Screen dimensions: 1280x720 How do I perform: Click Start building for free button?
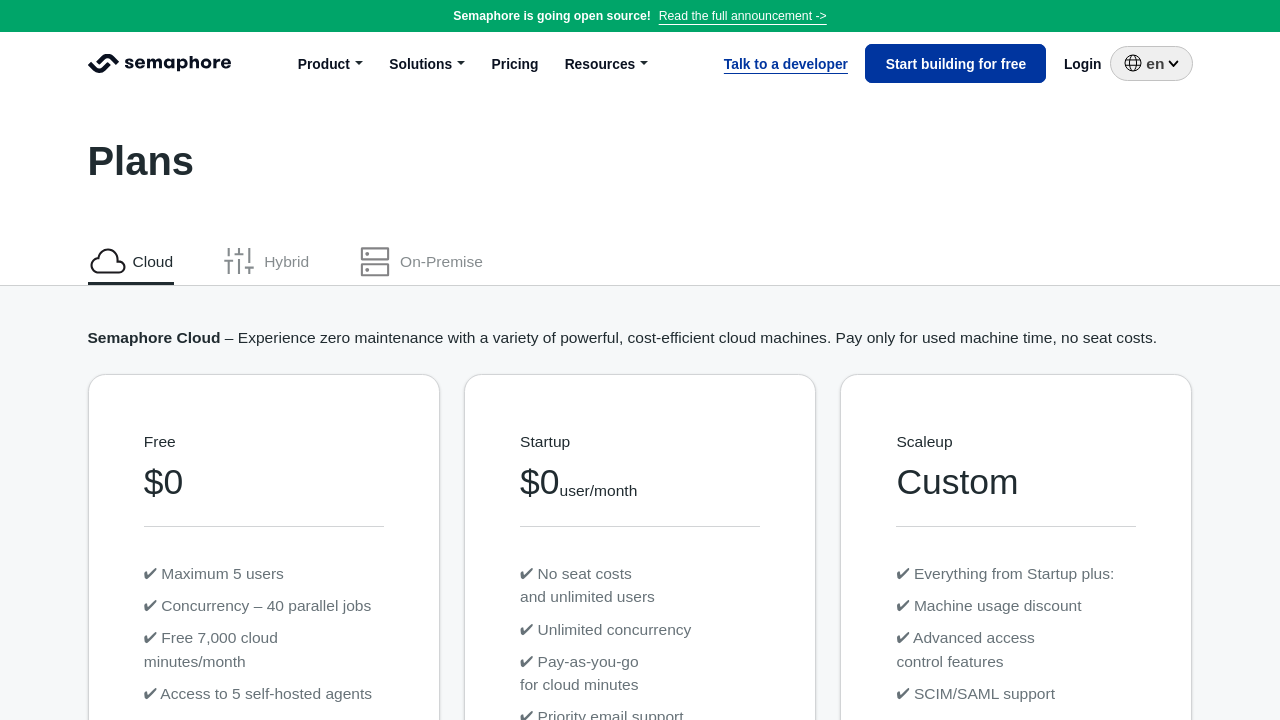(955, 64)
